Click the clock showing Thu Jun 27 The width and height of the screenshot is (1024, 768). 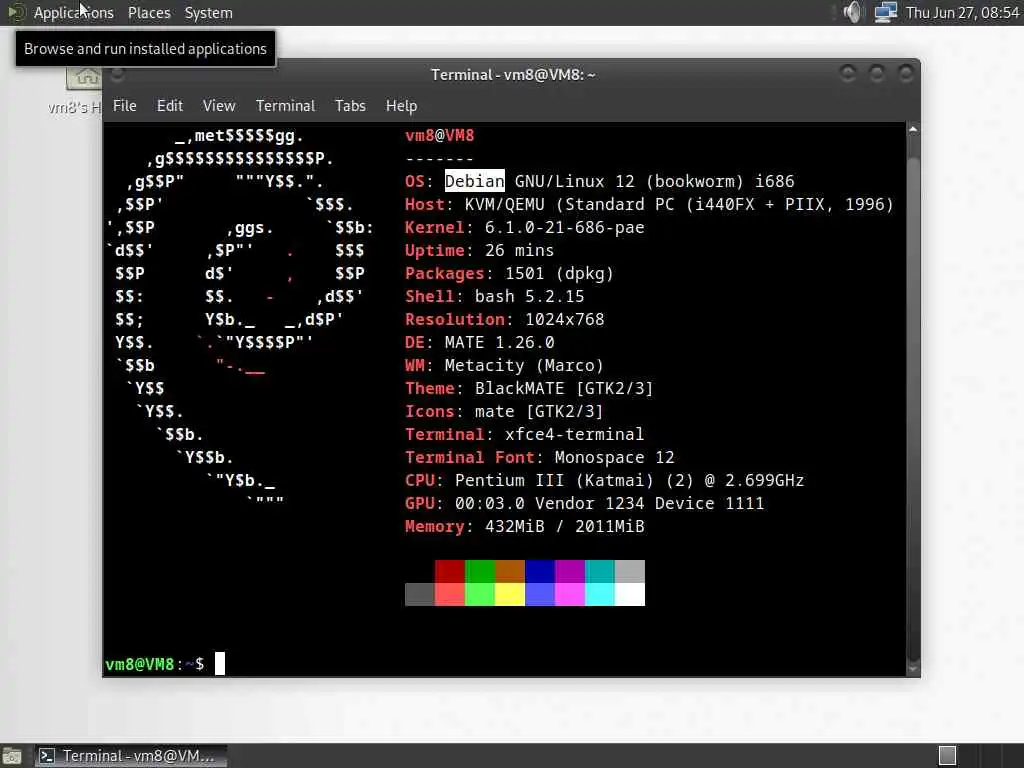point(962,12)
